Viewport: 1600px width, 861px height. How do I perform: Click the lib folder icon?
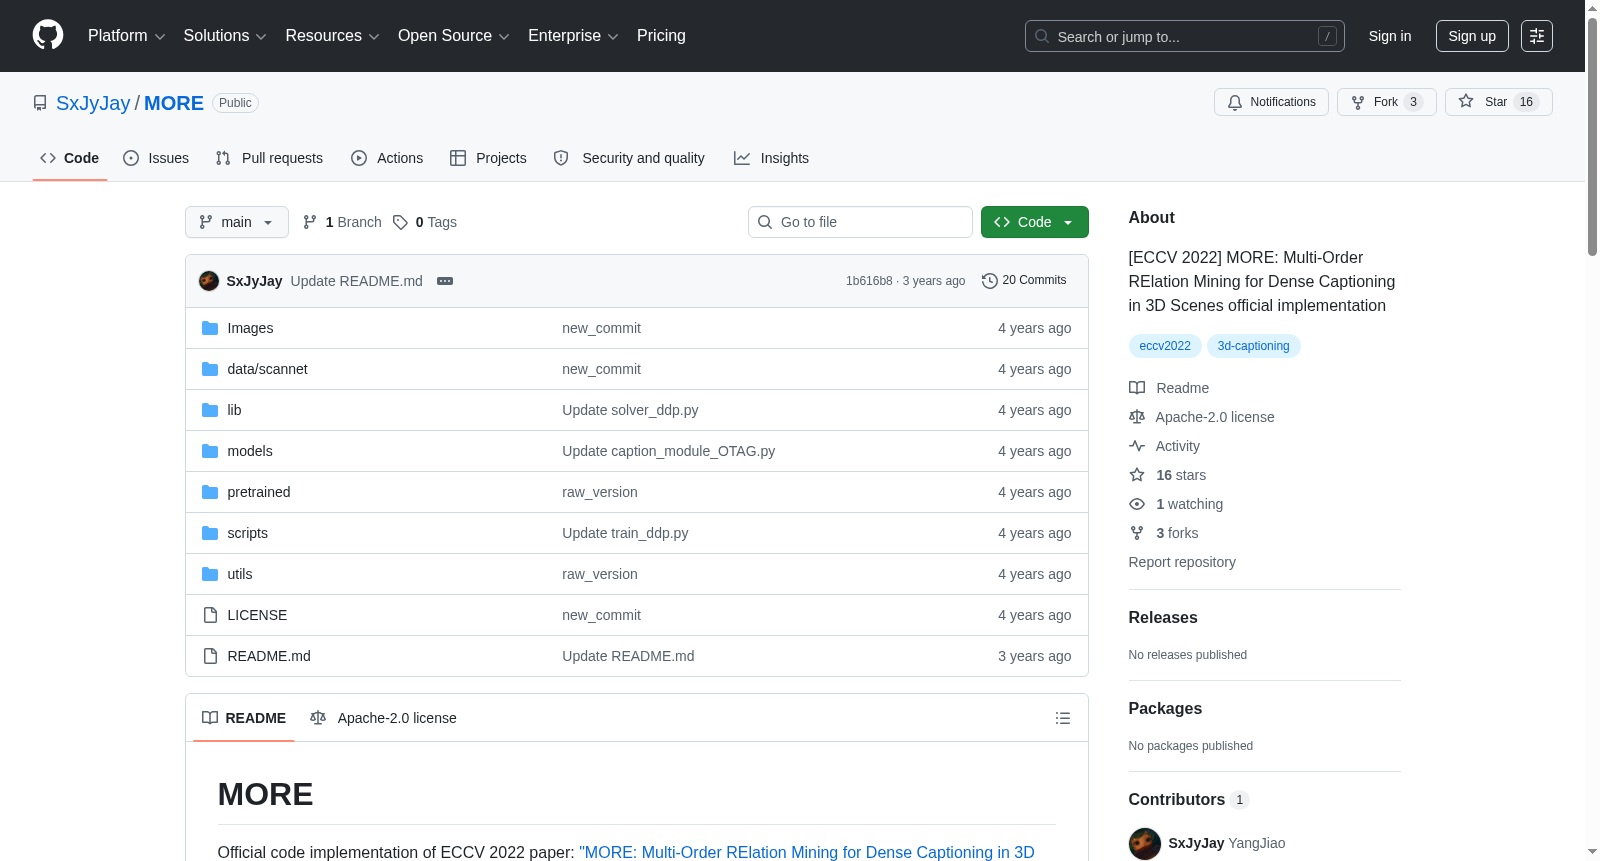point(210,410)
